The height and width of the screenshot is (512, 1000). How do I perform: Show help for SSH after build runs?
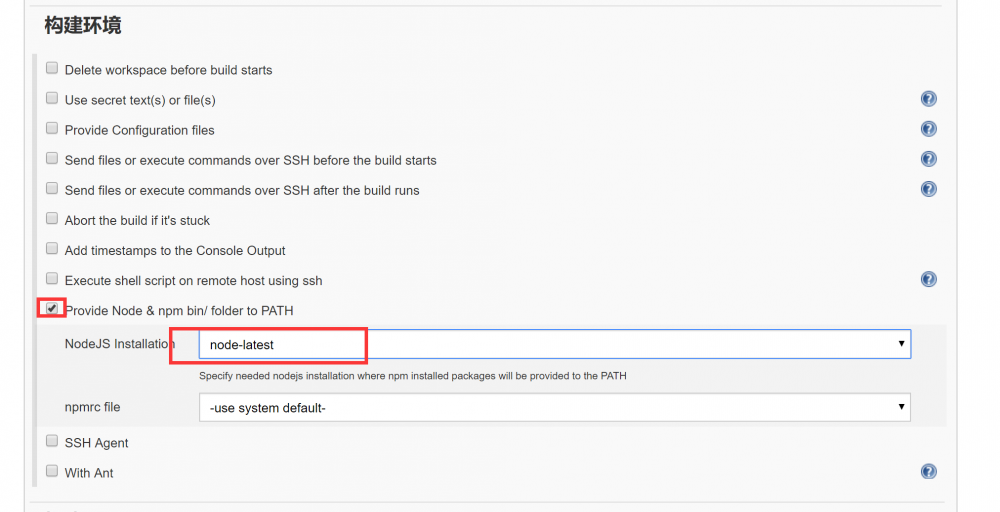pyautogui.click(x=928, y=189)
